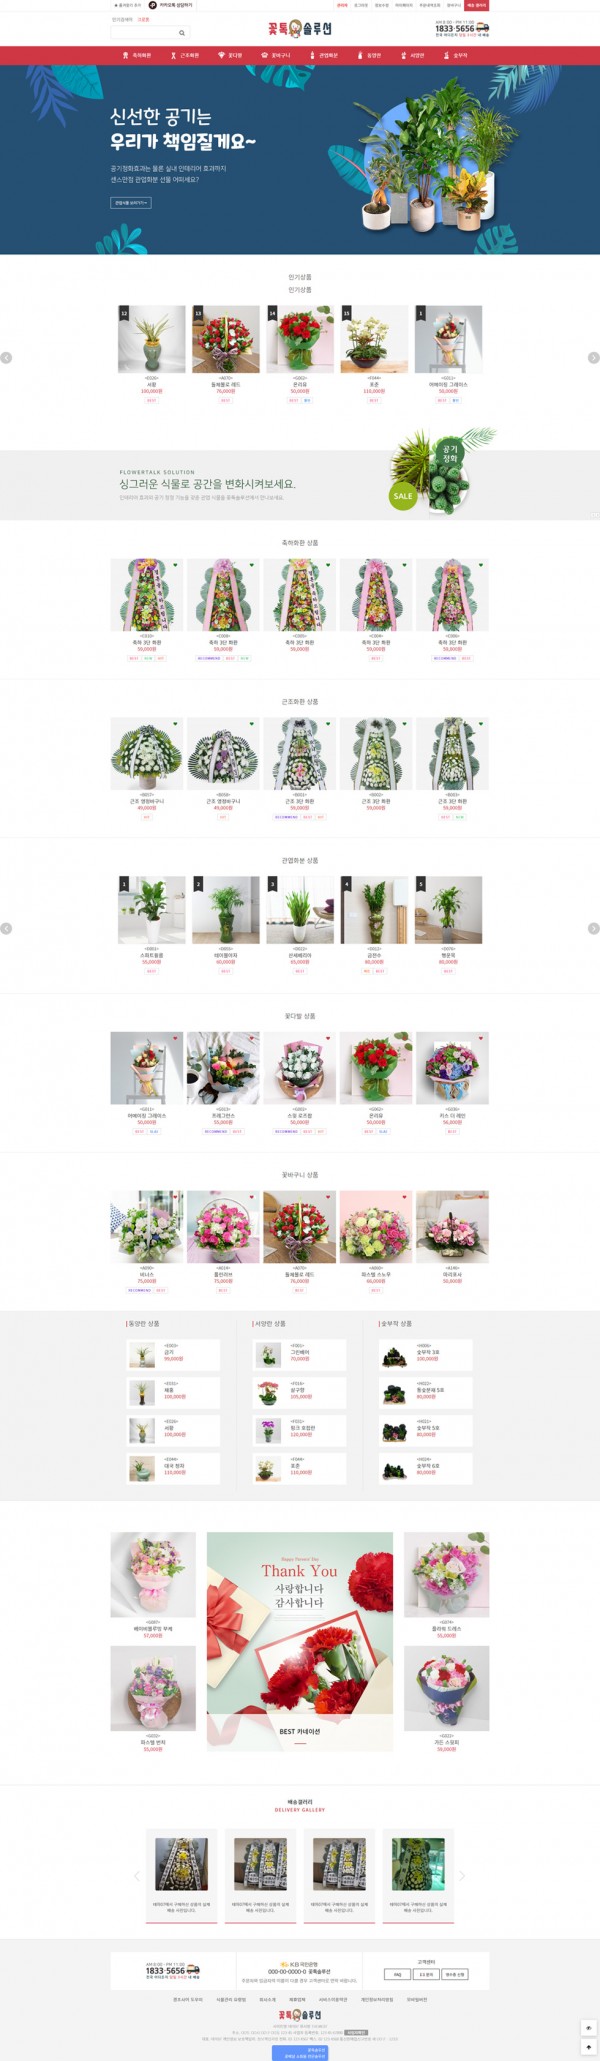Toggle wishlist heart on first 축하화환 product
This screenshot has width=600, height=2061.
pyautogui.click(x=175, y=565)
